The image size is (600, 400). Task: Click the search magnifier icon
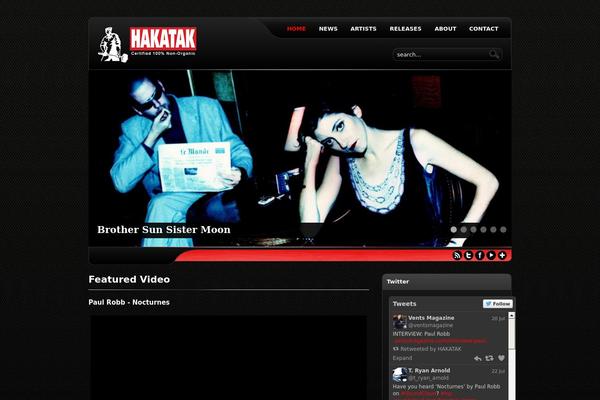tap(494, 54)
